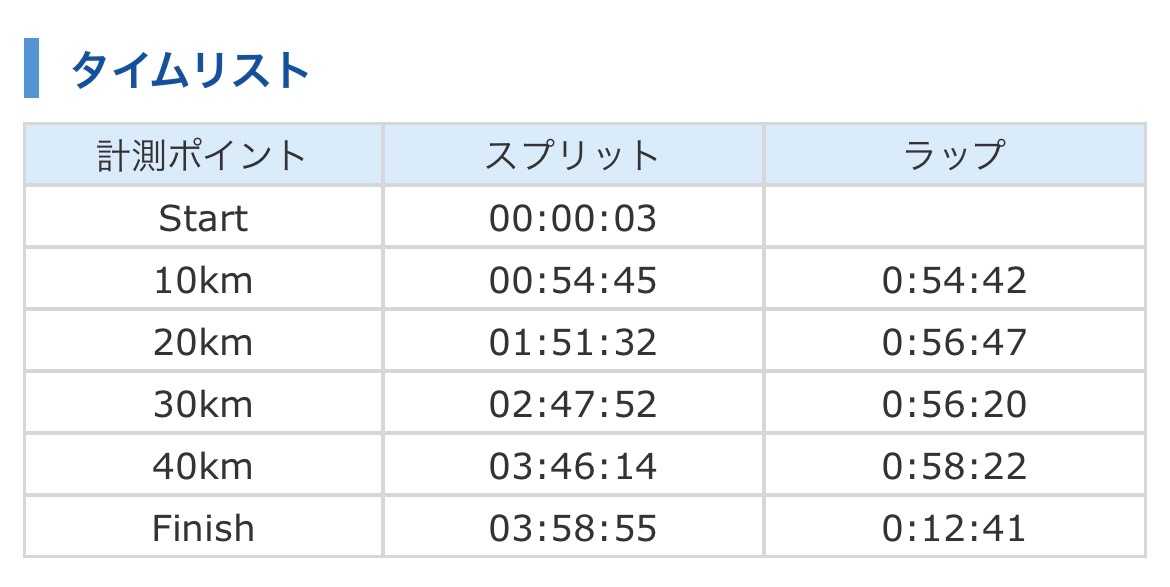Click the 10km lap time 0:54:42
1170x587 pixels.
tap(954, 281)
